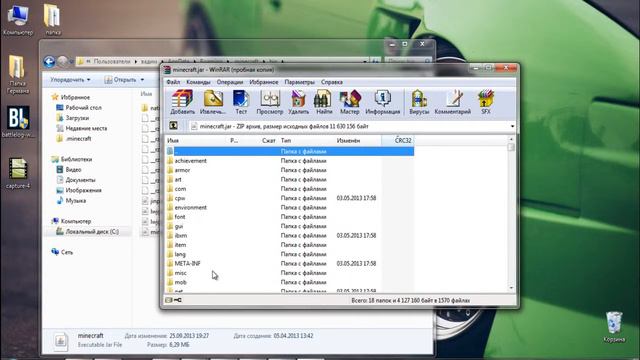Open the Справка menu
Viewport: 640px width, 360px height.
332,82
